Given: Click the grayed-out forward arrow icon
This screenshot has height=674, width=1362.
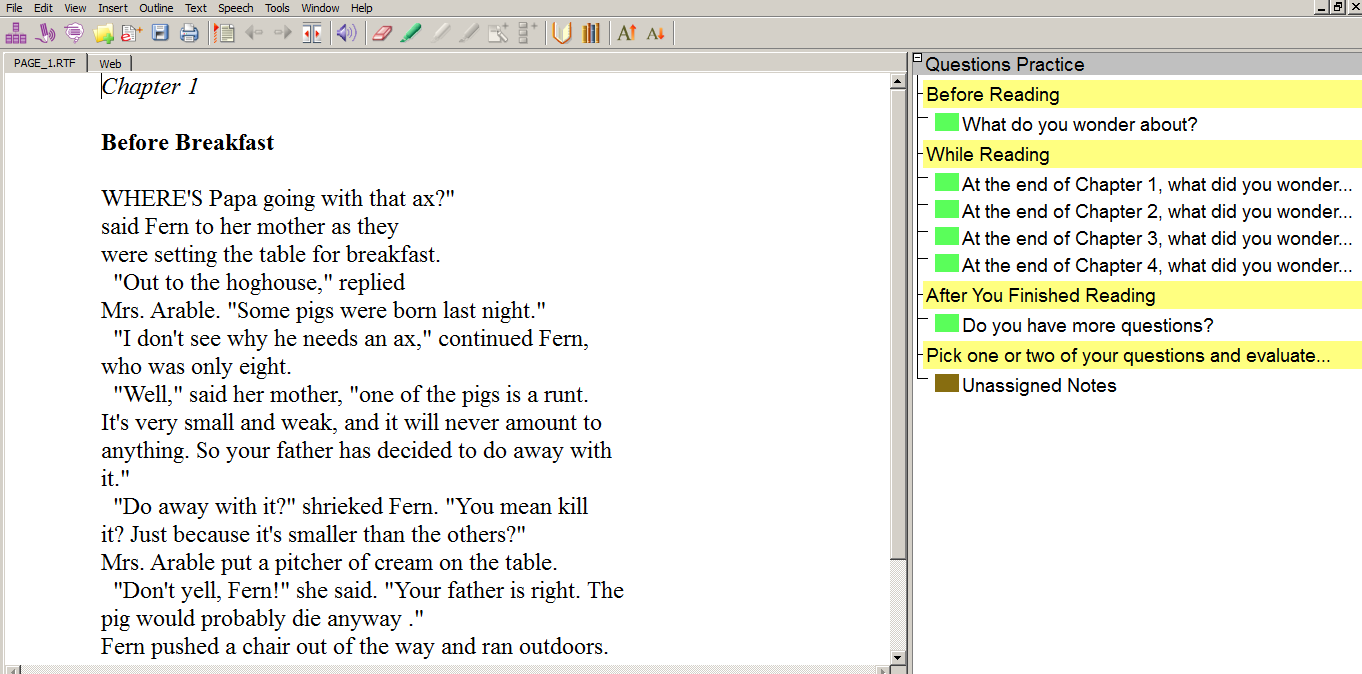Looking at the screenshot, I should coord(283,33).
